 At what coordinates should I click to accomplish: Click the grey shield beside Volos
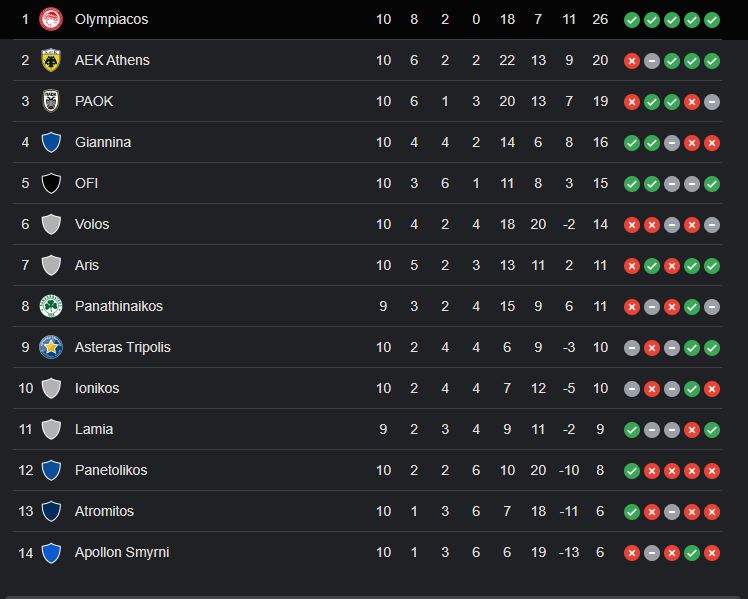click(x=51, y=224)
